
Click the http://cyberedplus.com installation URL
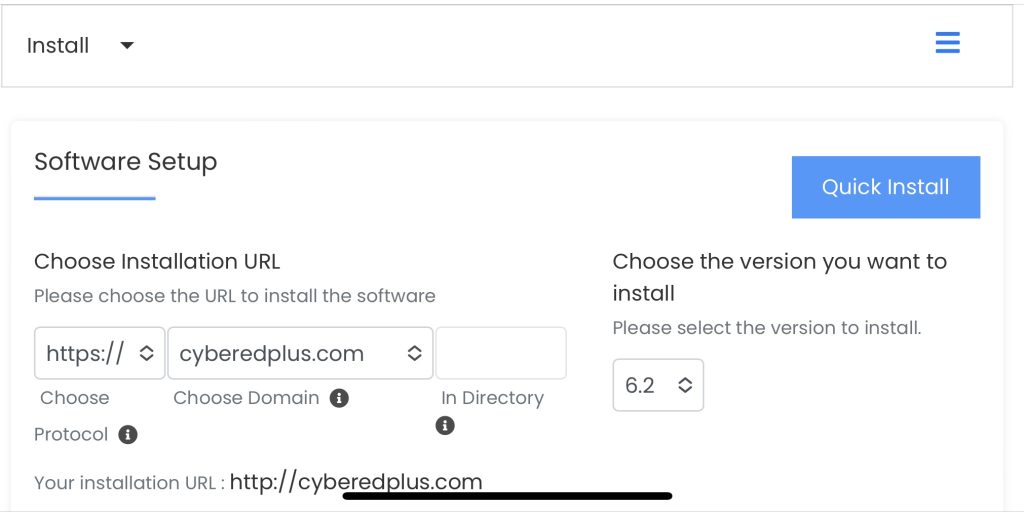tap(356, 482)
